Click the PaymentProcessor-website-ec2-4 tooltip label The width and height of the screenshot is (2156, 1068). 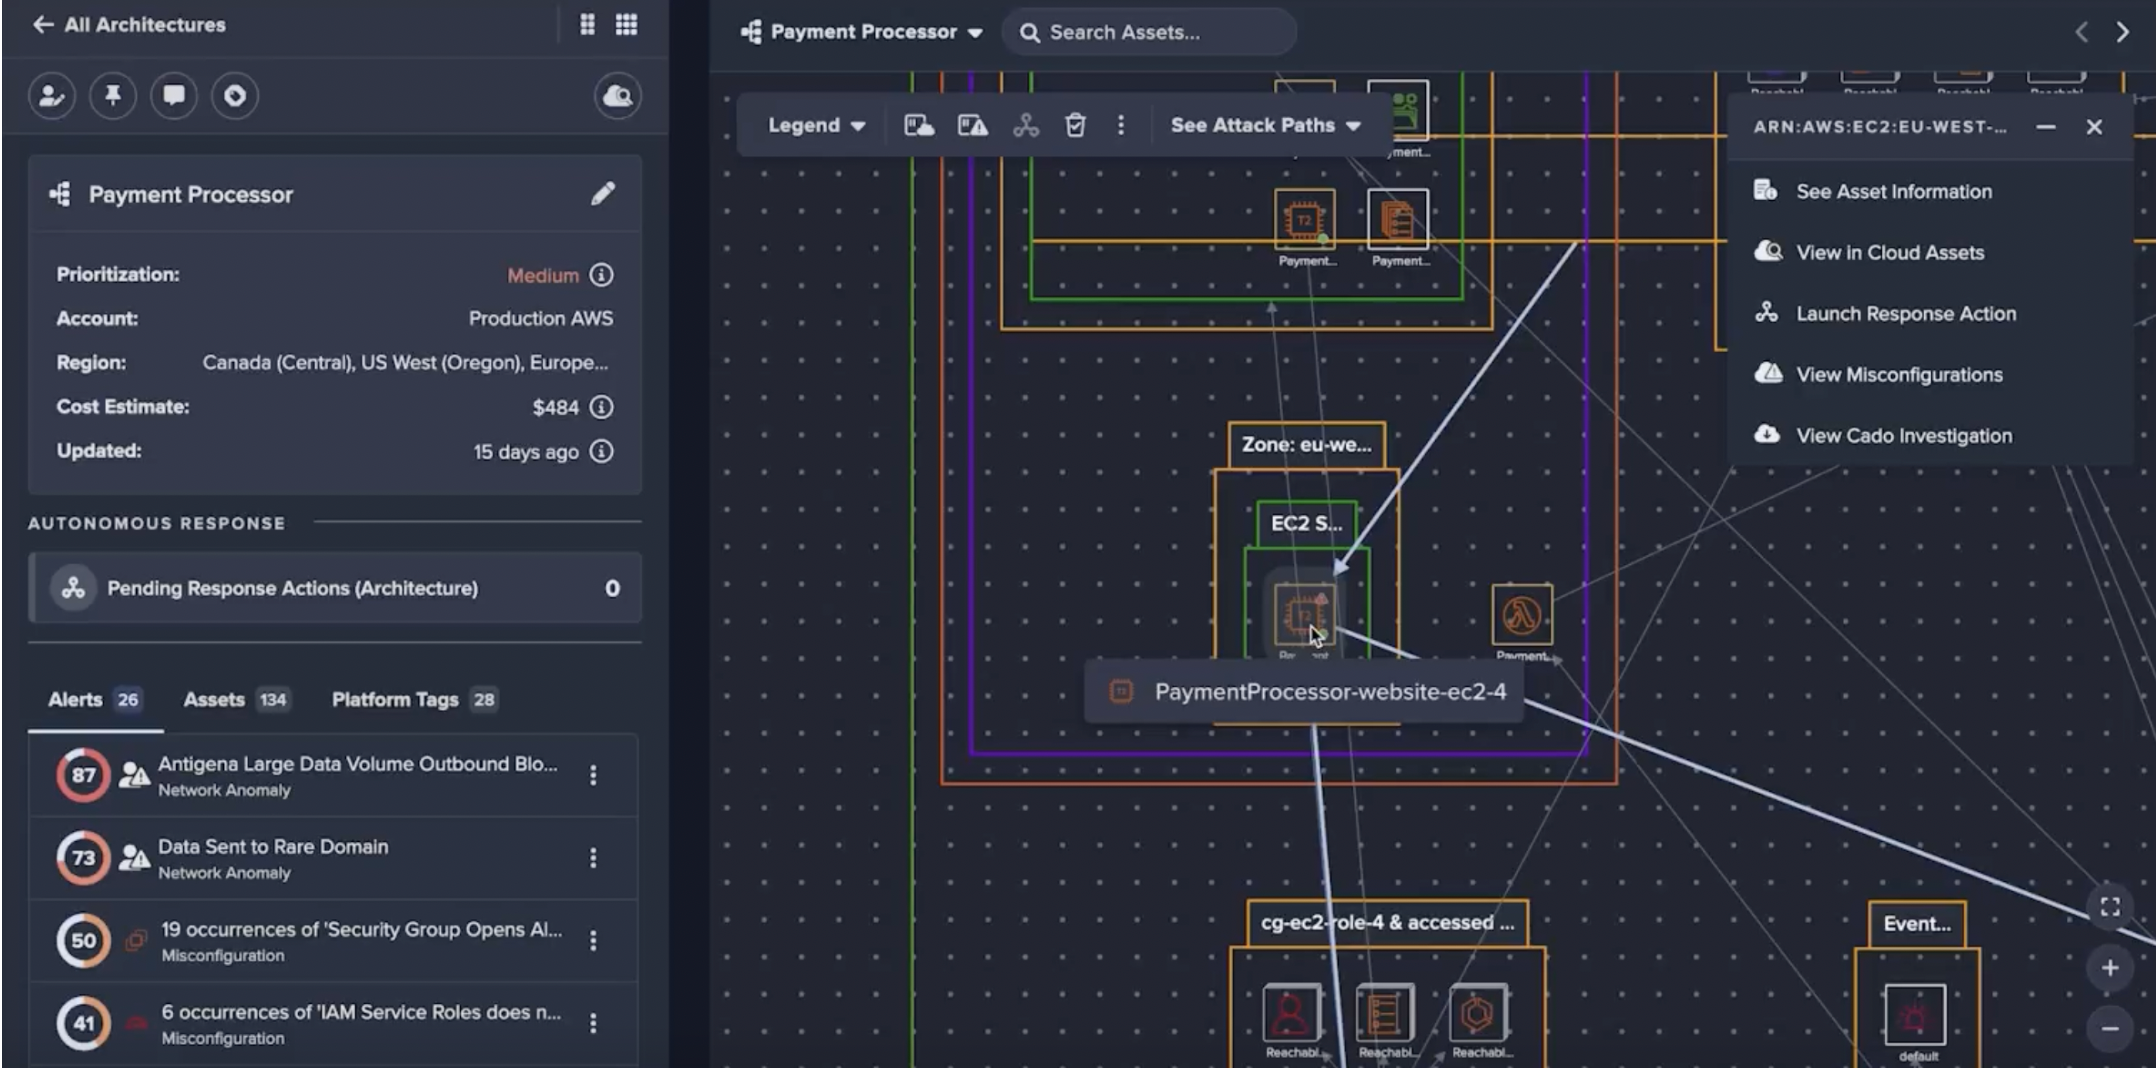point(1304,692)
